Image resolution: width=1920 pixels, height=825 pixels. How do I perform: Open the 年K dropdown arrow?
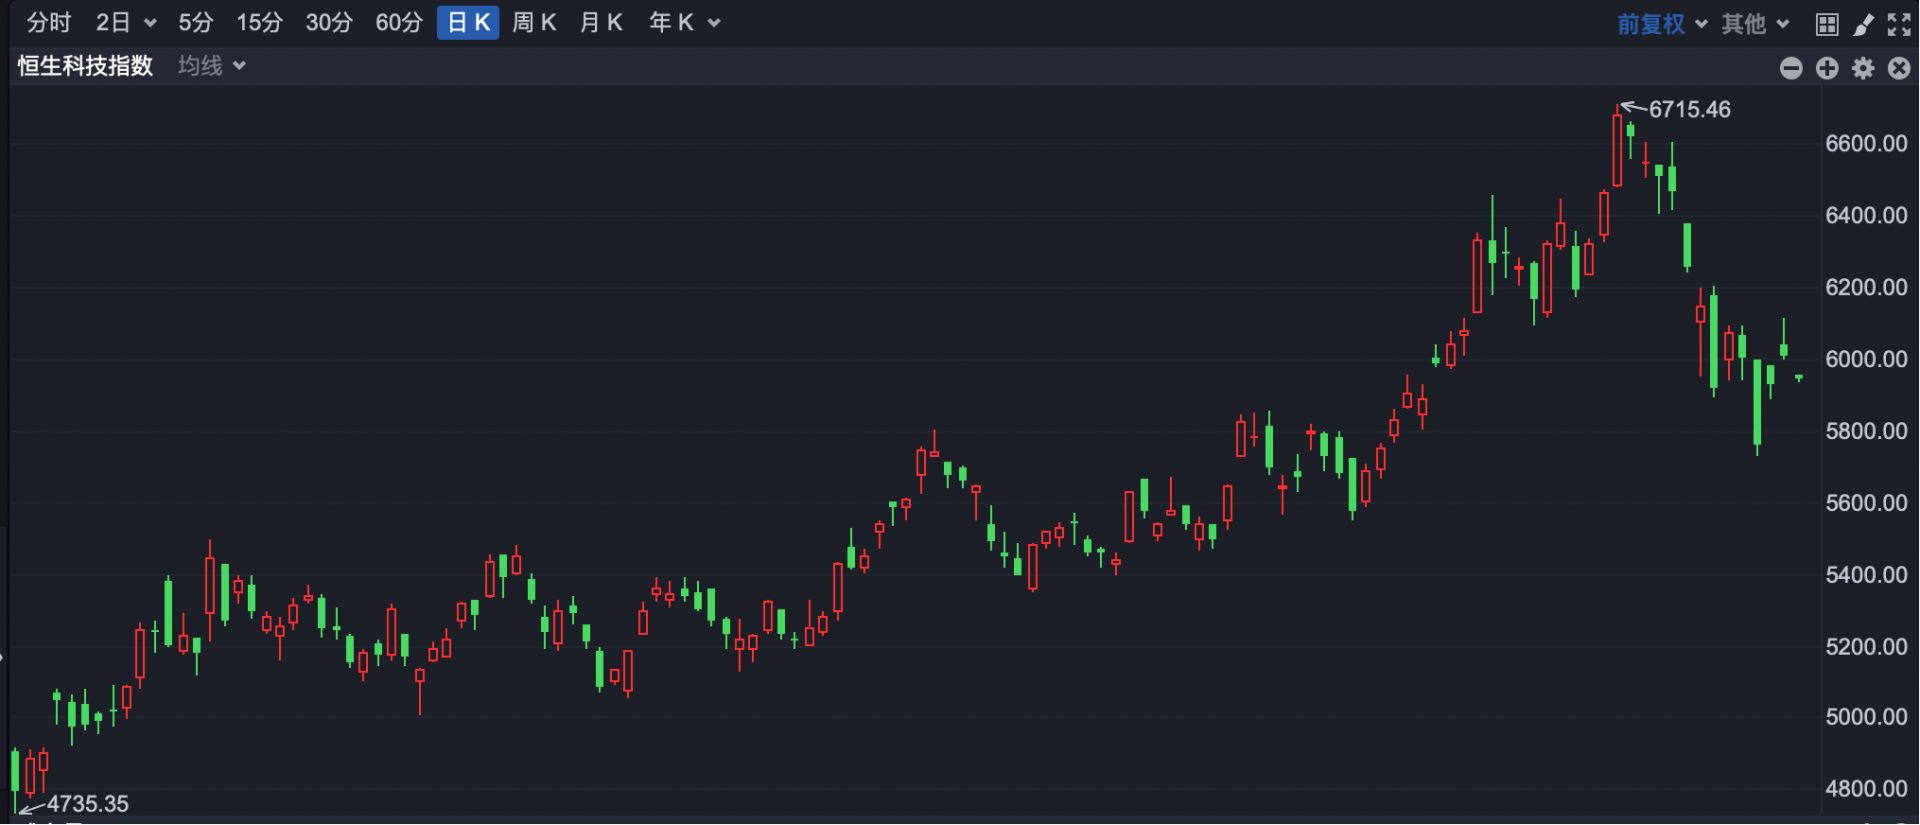coord(714,23)
